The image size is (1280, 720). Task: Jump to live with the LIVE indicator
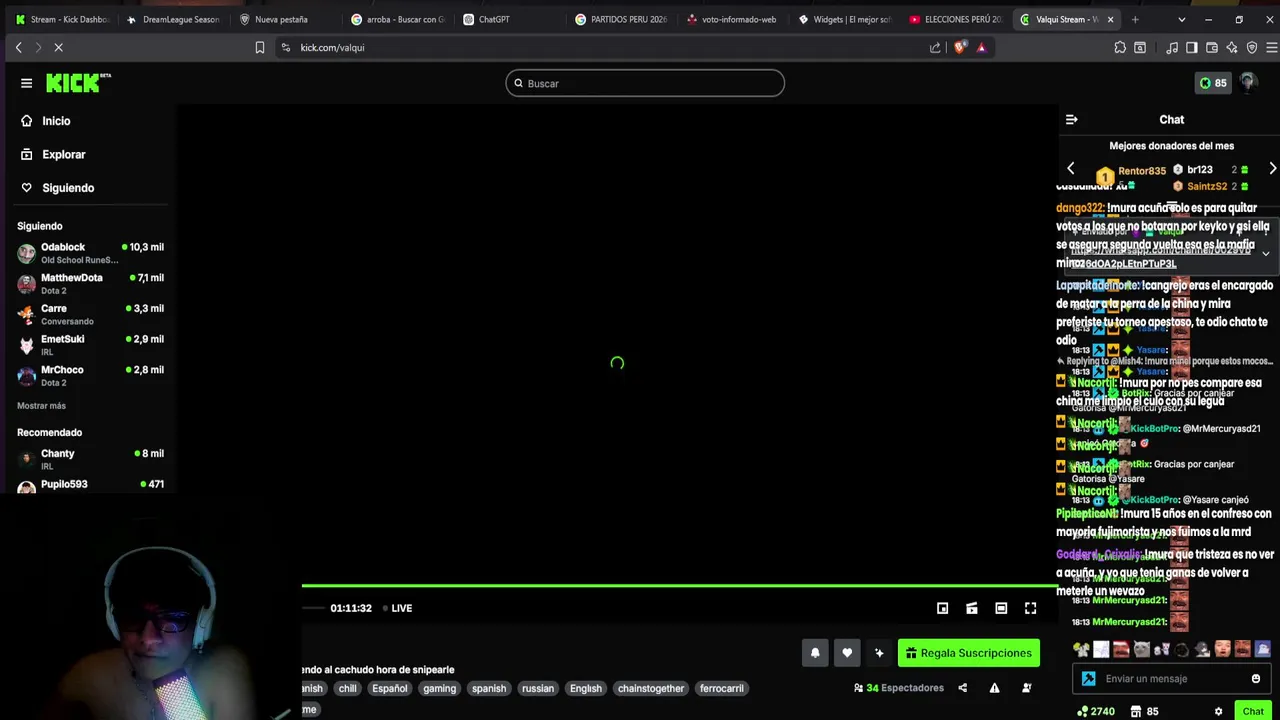398,608
